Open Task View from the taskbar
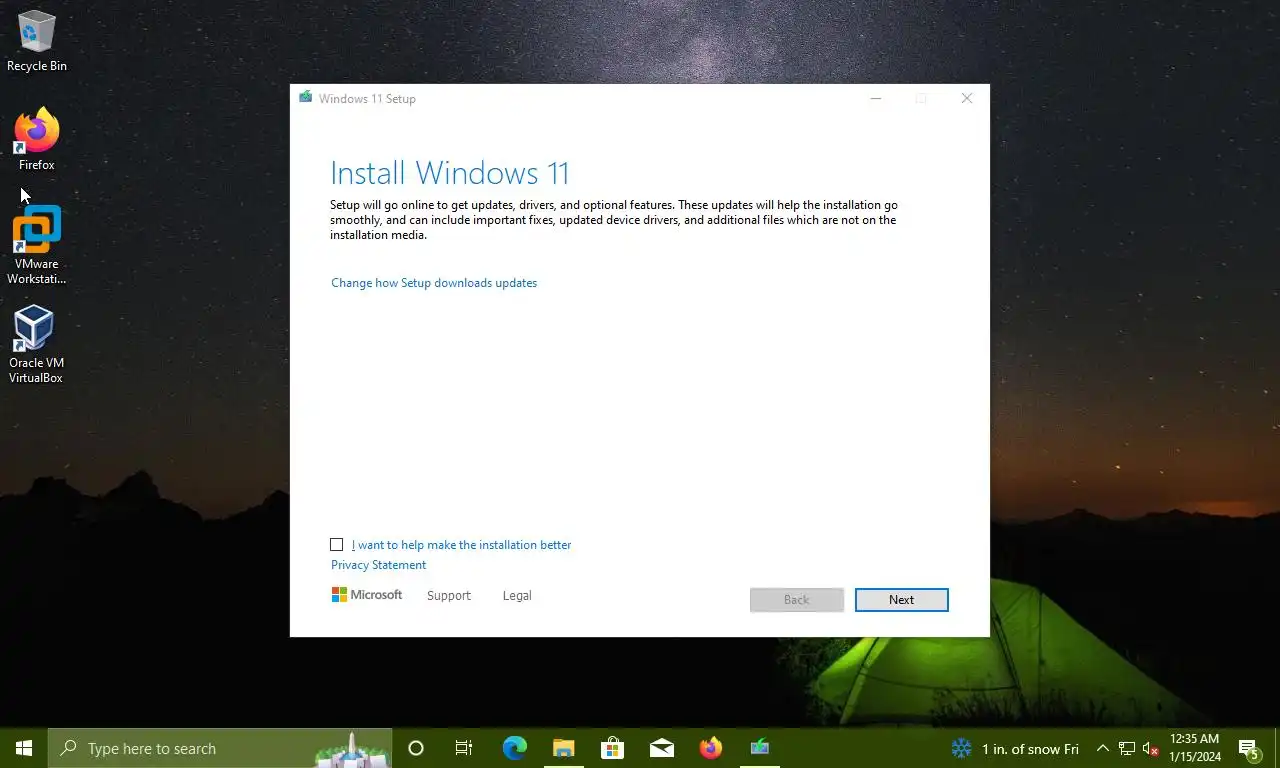This screenshot has width=1280, height=768. pyautogui.click(x=464, y=748)
